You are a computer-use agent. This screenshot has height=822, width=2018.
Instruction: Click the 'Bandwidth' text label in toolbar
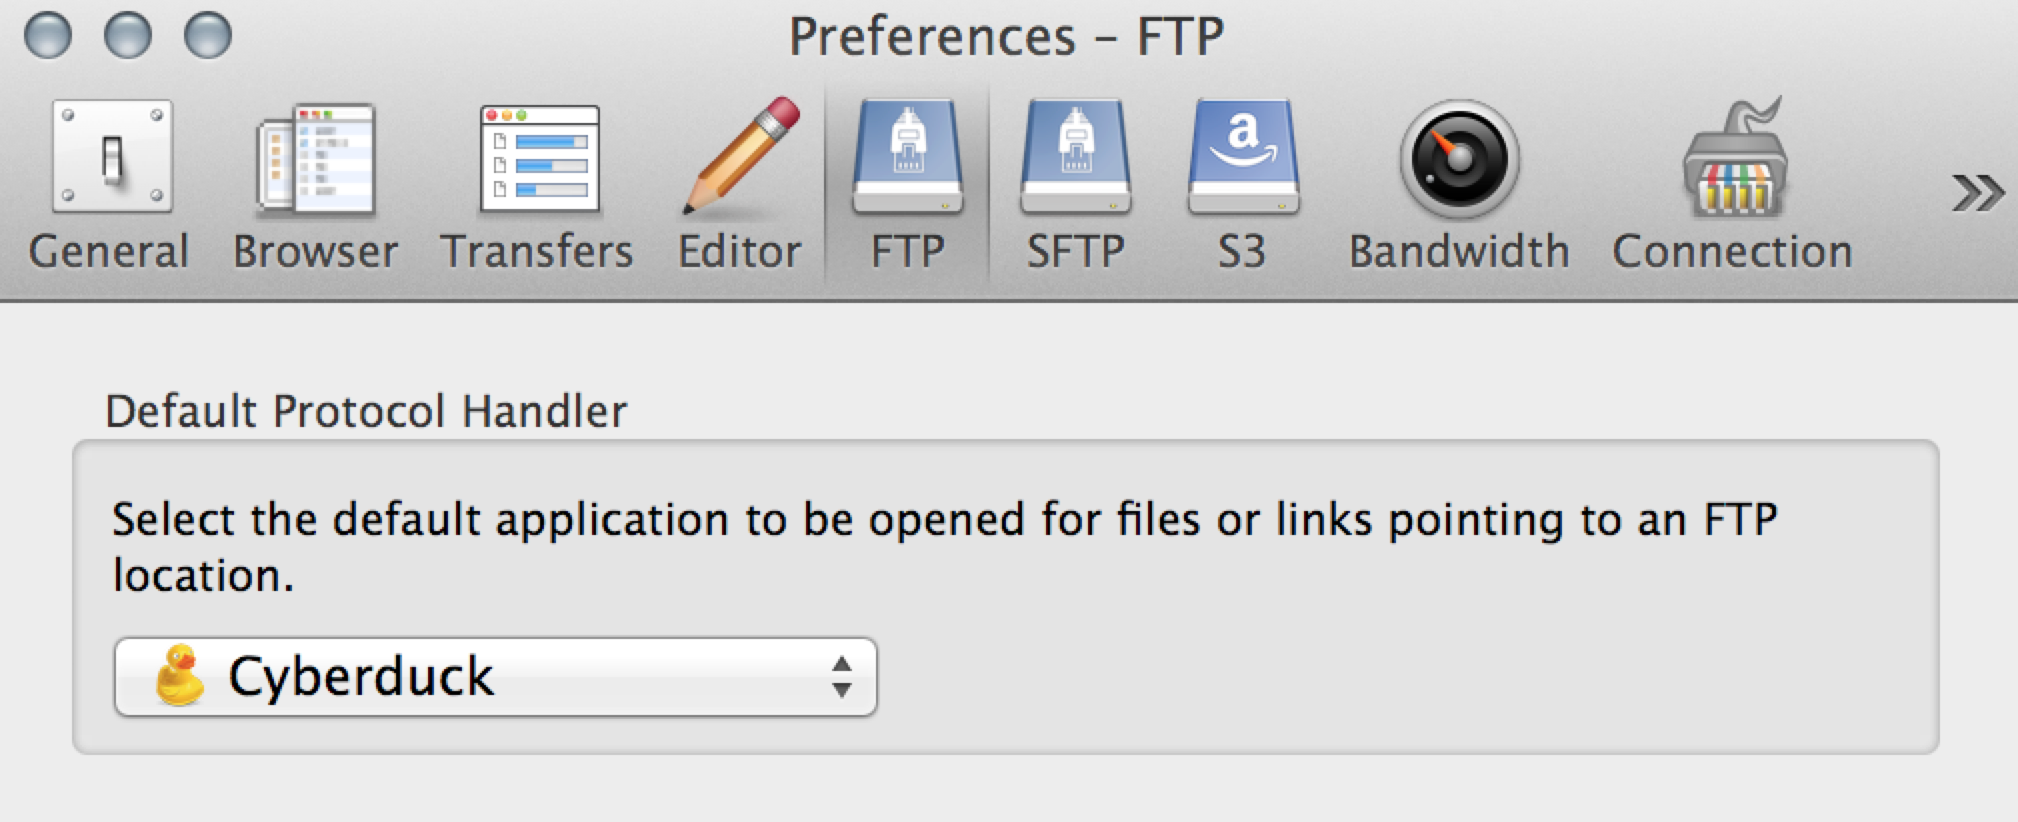[1459, 251]
